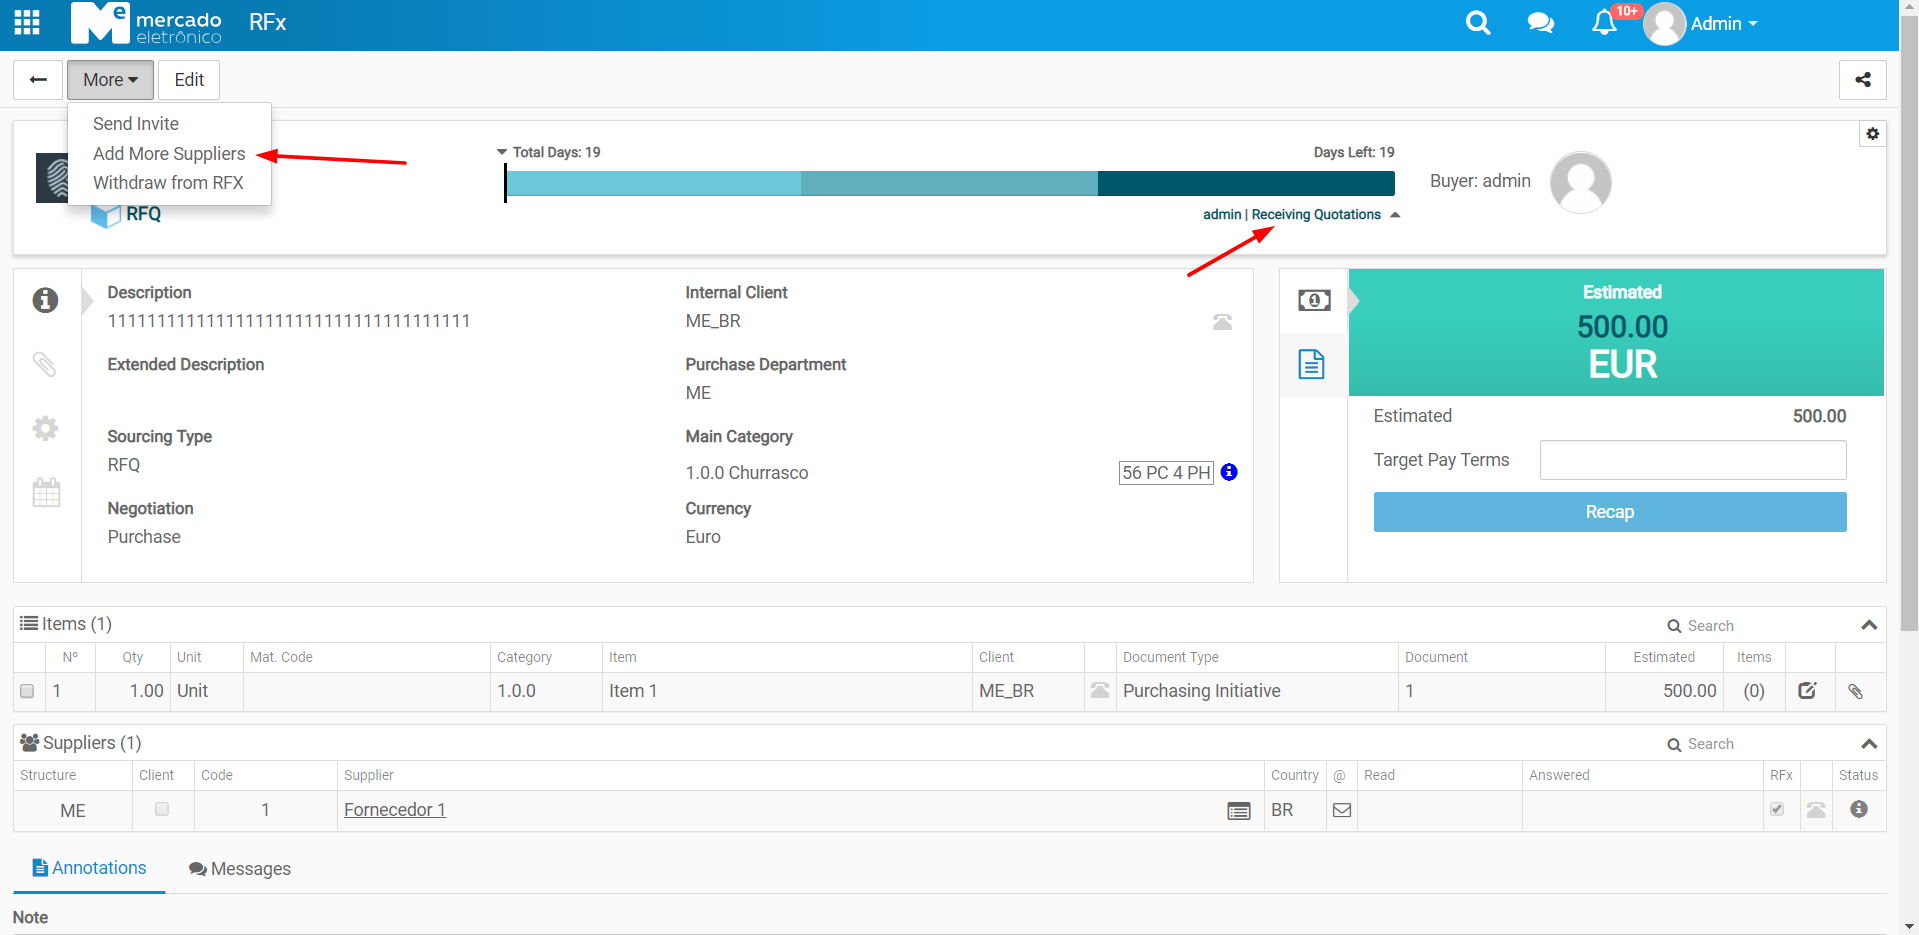This screenshot has height=935, width=1919.
Task: Open the chat messages icon
Action: coord(1540,23)
